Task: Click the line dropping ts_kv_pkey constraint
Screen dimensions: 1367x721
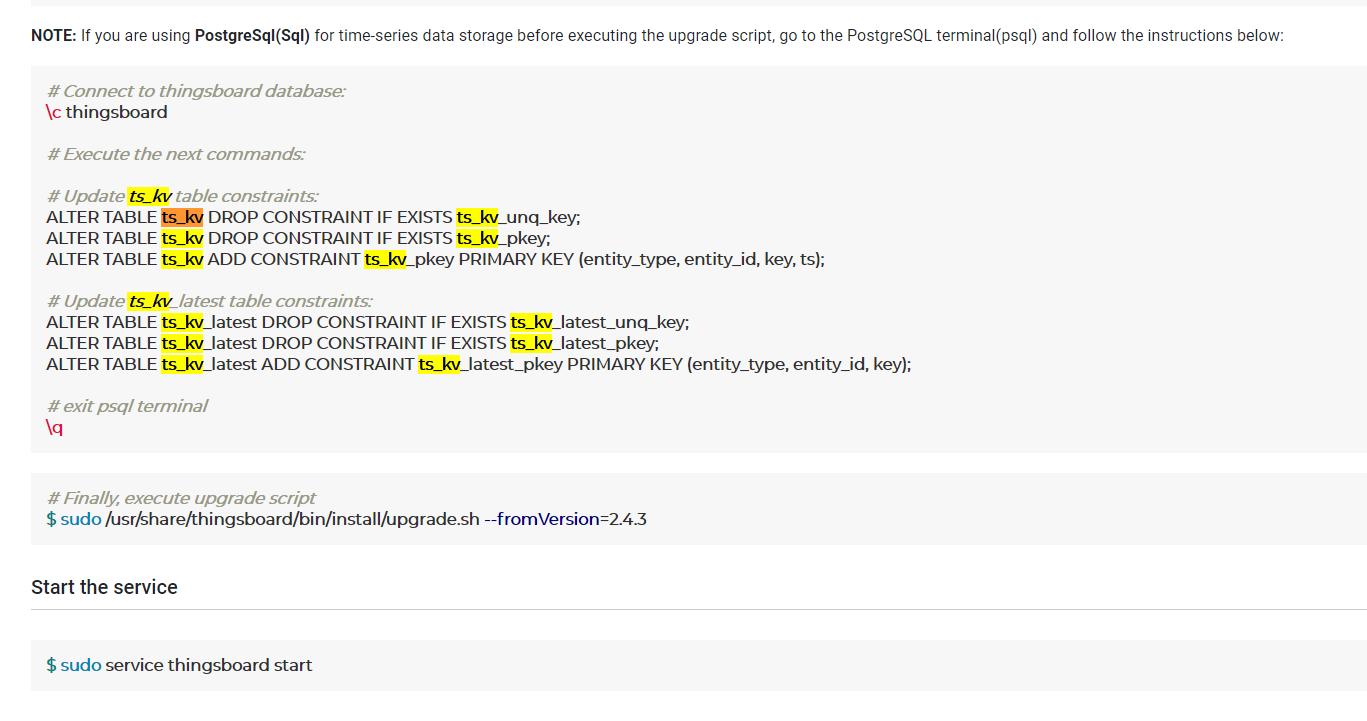Action: 298,238
